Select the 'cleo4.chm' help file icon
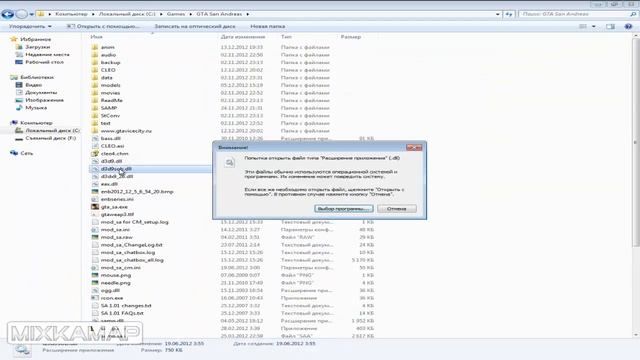Image resolution: width=640 pixels, height=360 pixels. (95, 154)
